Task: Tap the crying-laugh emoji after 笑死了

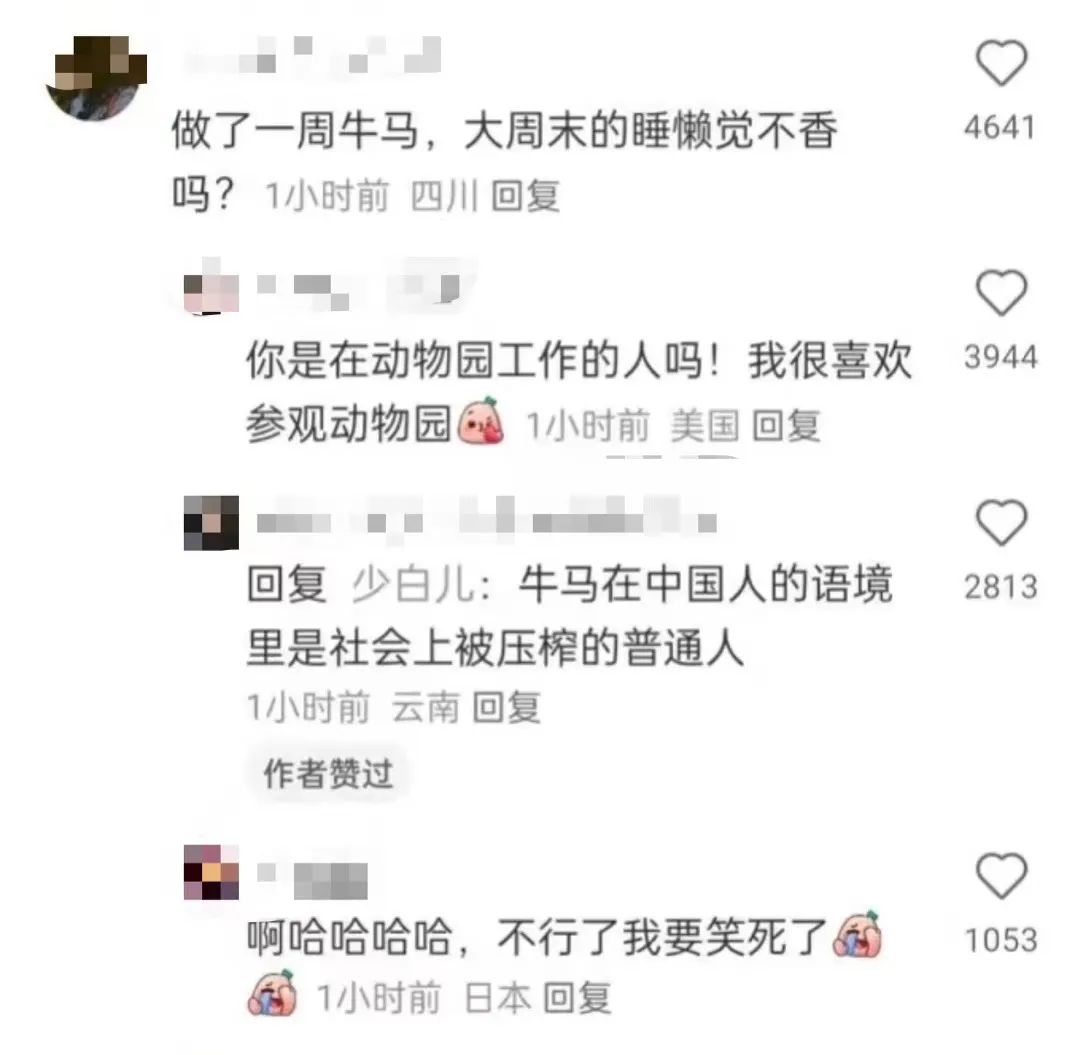Action: [x=857, y=934]
